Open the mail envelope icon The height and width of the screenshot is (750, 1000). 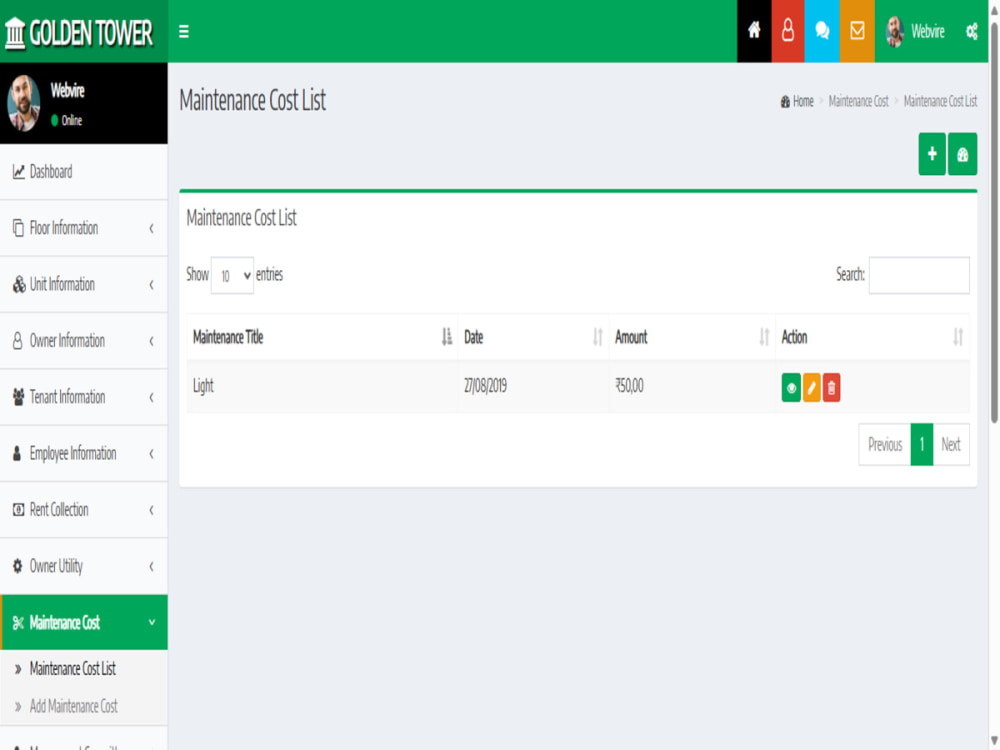857,31
